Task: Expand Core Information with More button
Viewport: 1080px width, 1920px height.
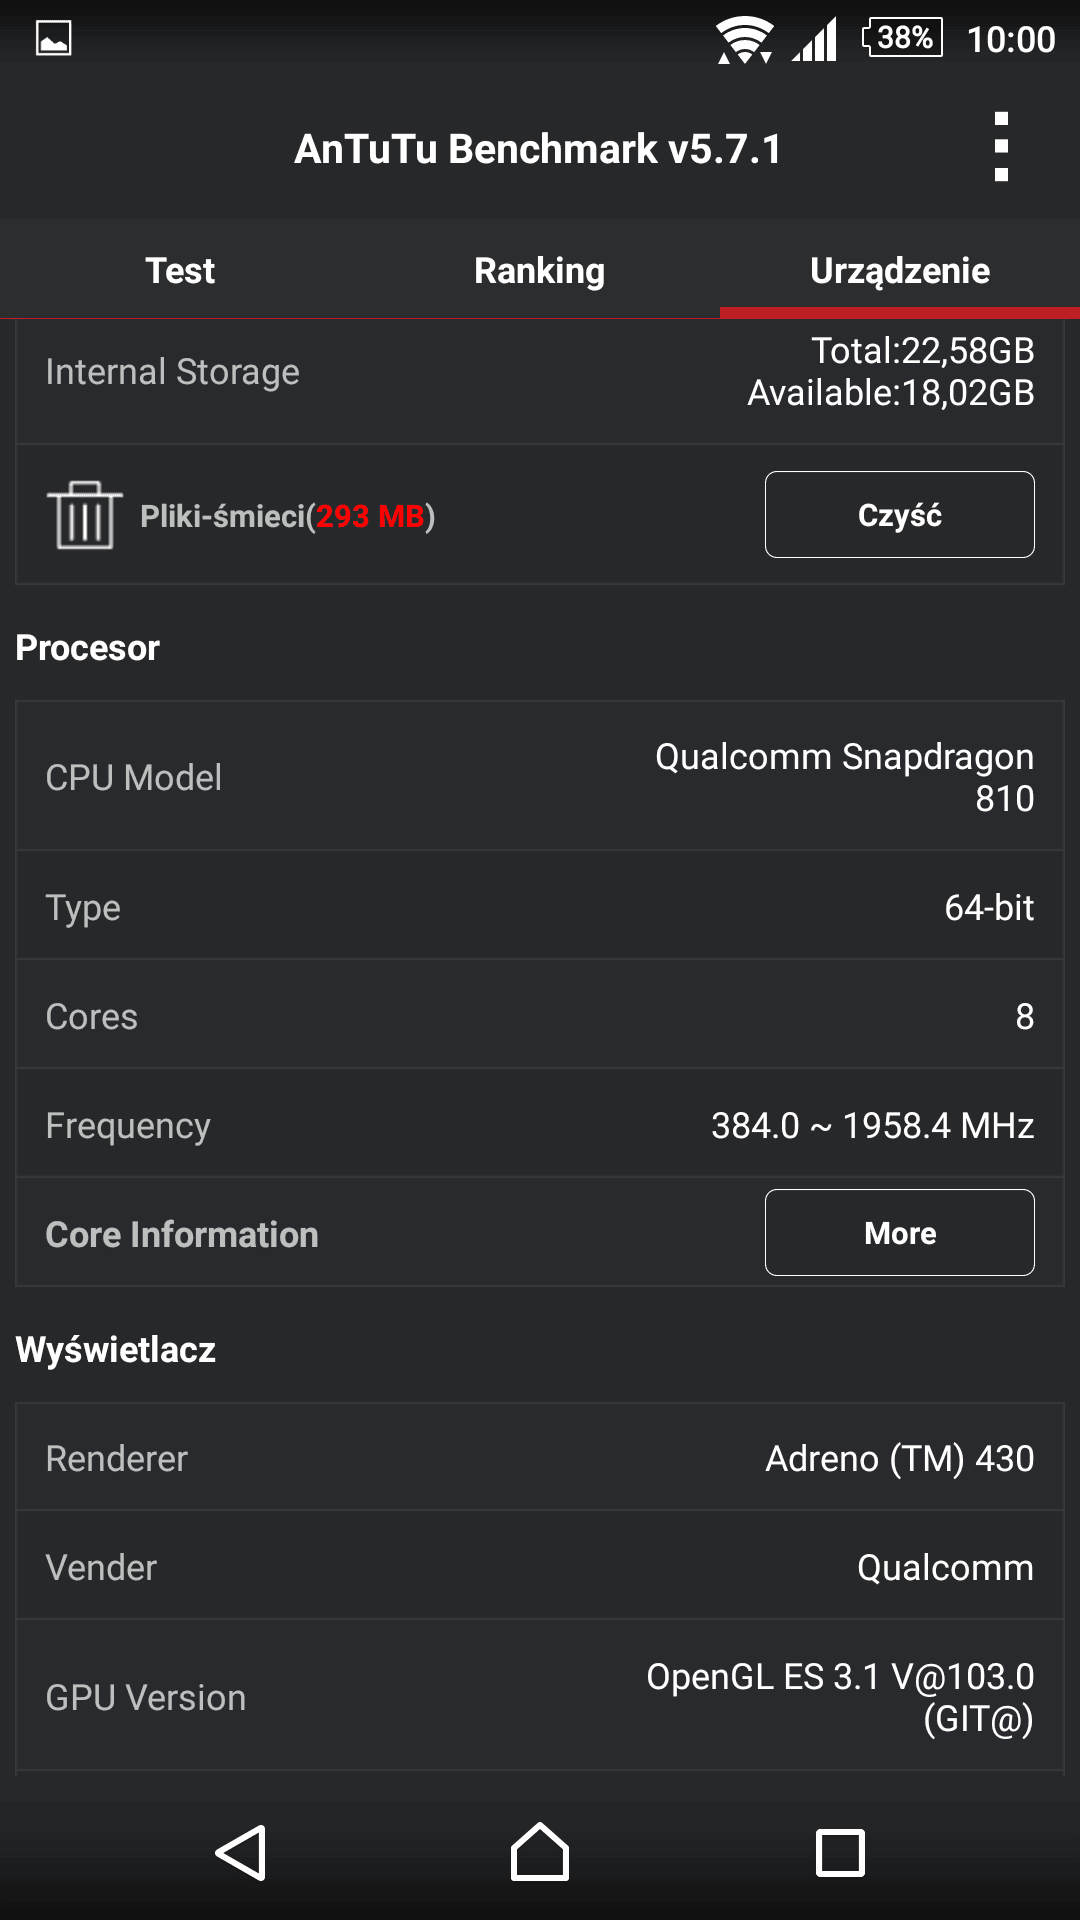Action: [x=900, y=1233]
